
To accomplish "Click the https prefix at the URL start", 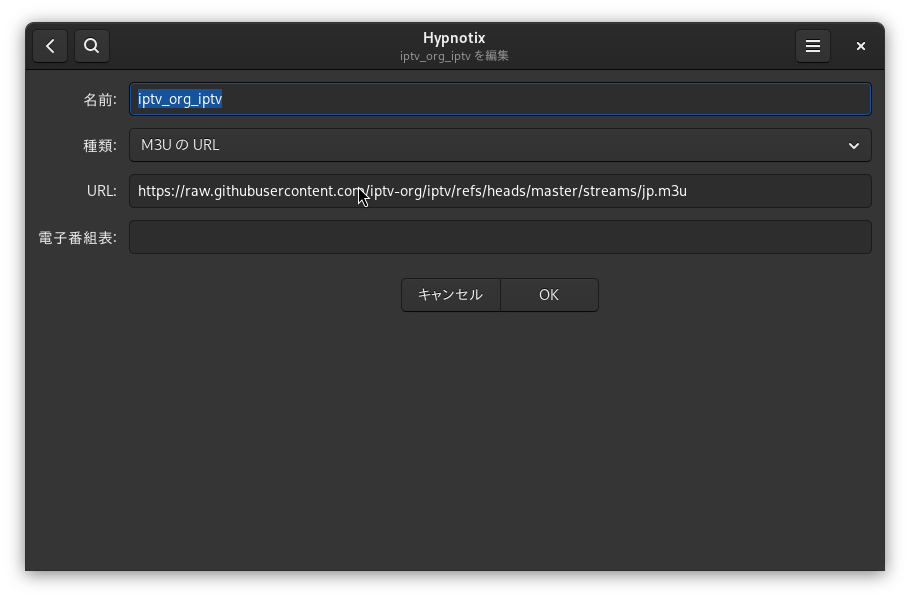I will click(156, 191).
